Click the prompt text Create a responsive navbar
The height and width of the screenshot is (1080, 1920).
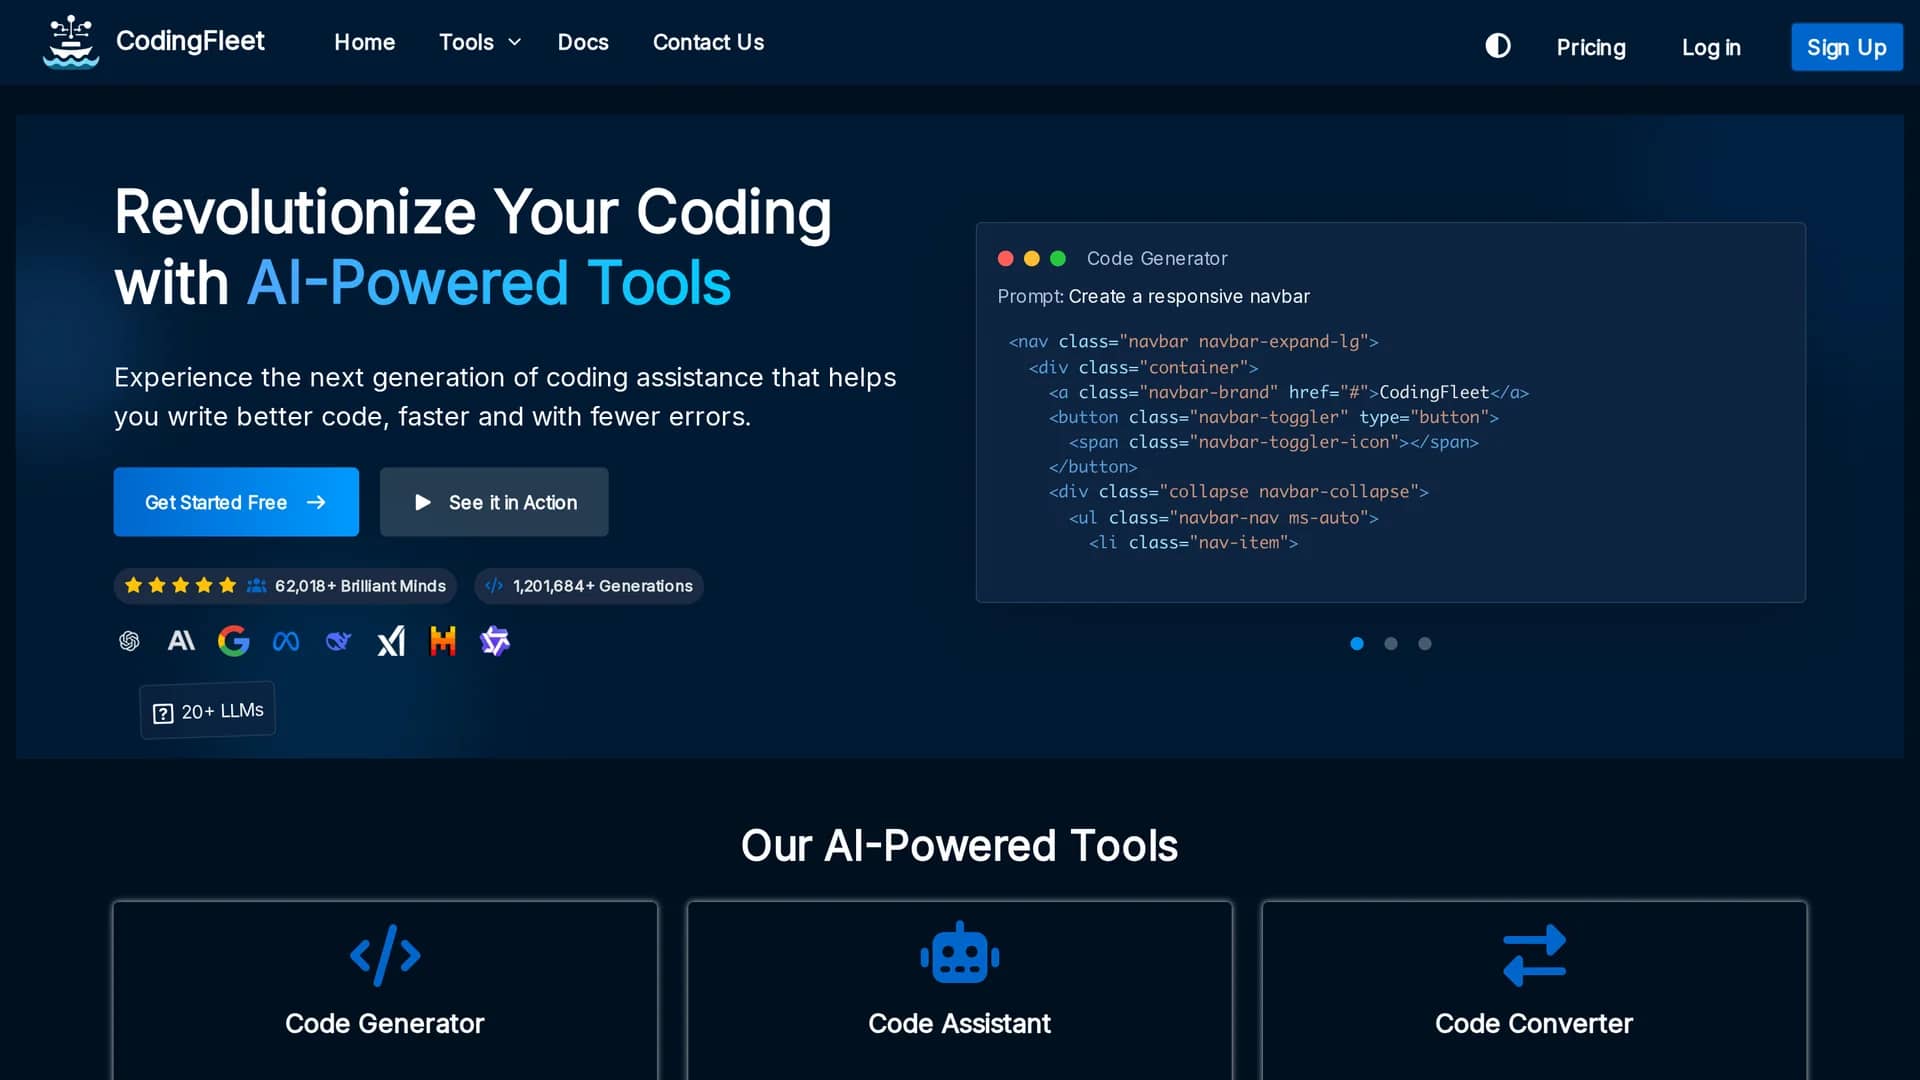(x=1189, y=297)
